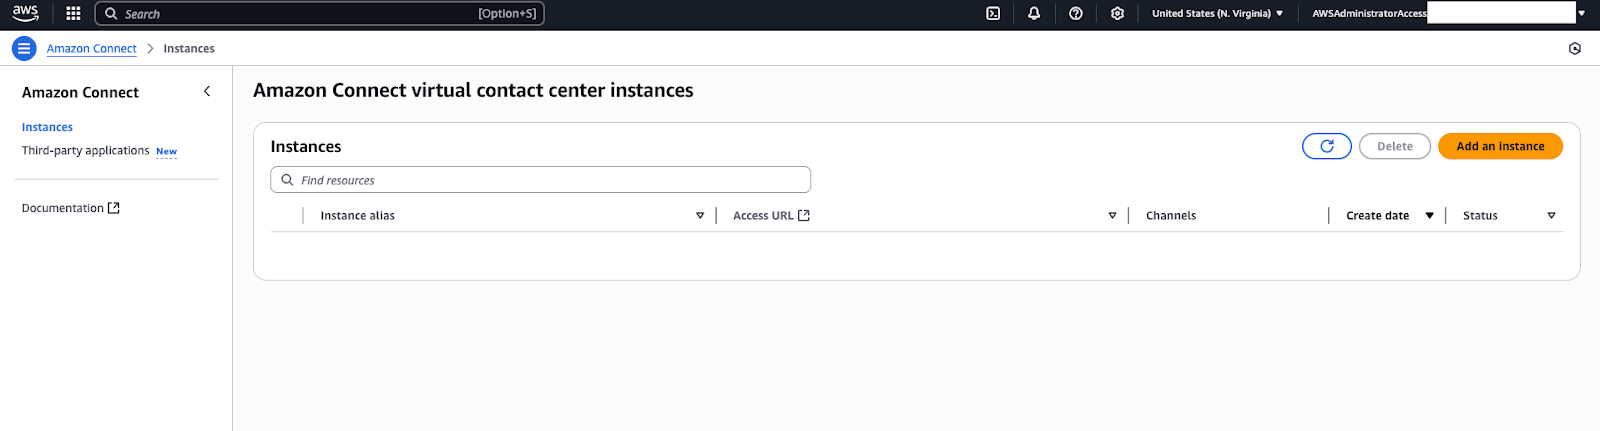Toggle the side navigation hamburger menu
Screen dimensions: 1600x431
tap(24, 48)
